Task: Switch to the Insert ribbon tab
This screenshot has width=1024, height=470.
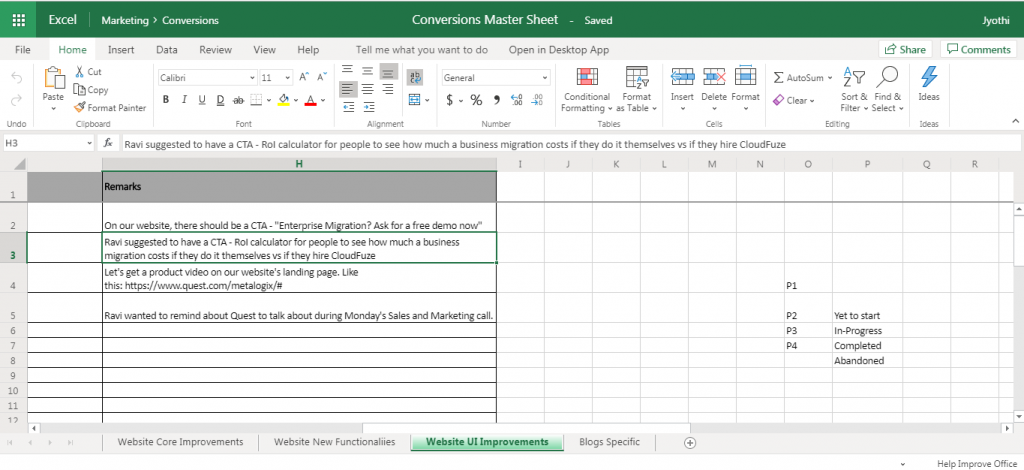Action: pos(121,50)
